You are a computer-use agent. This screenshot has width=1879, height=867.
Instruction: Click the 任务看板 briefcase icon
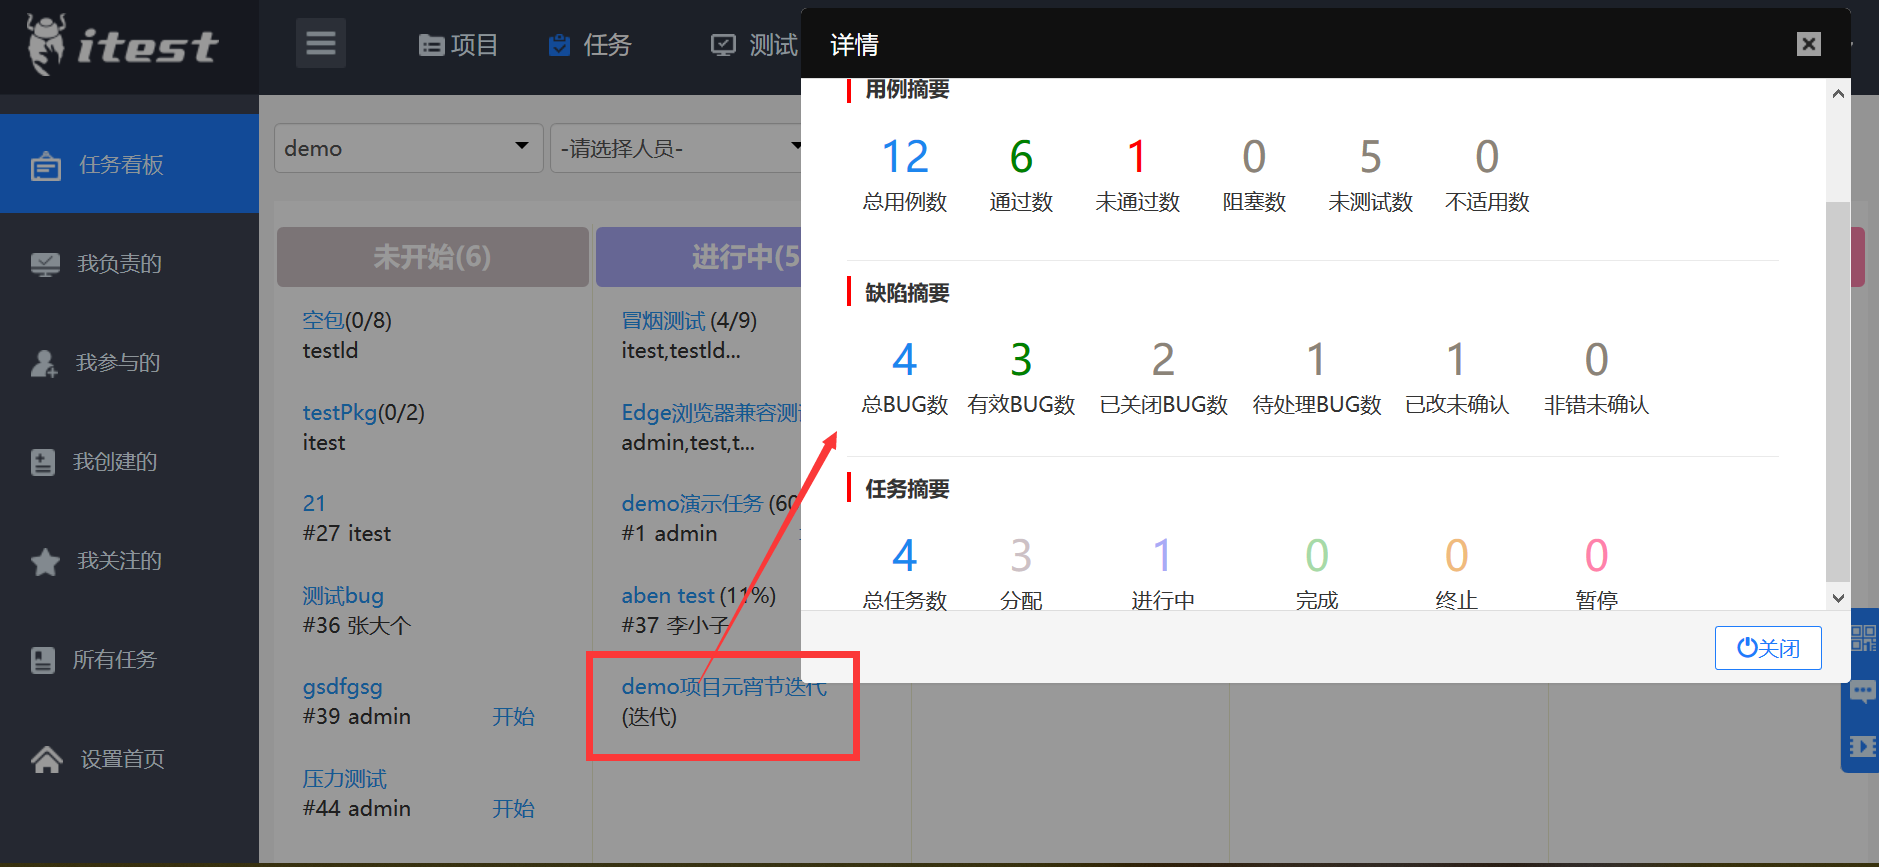click(45, 165)
